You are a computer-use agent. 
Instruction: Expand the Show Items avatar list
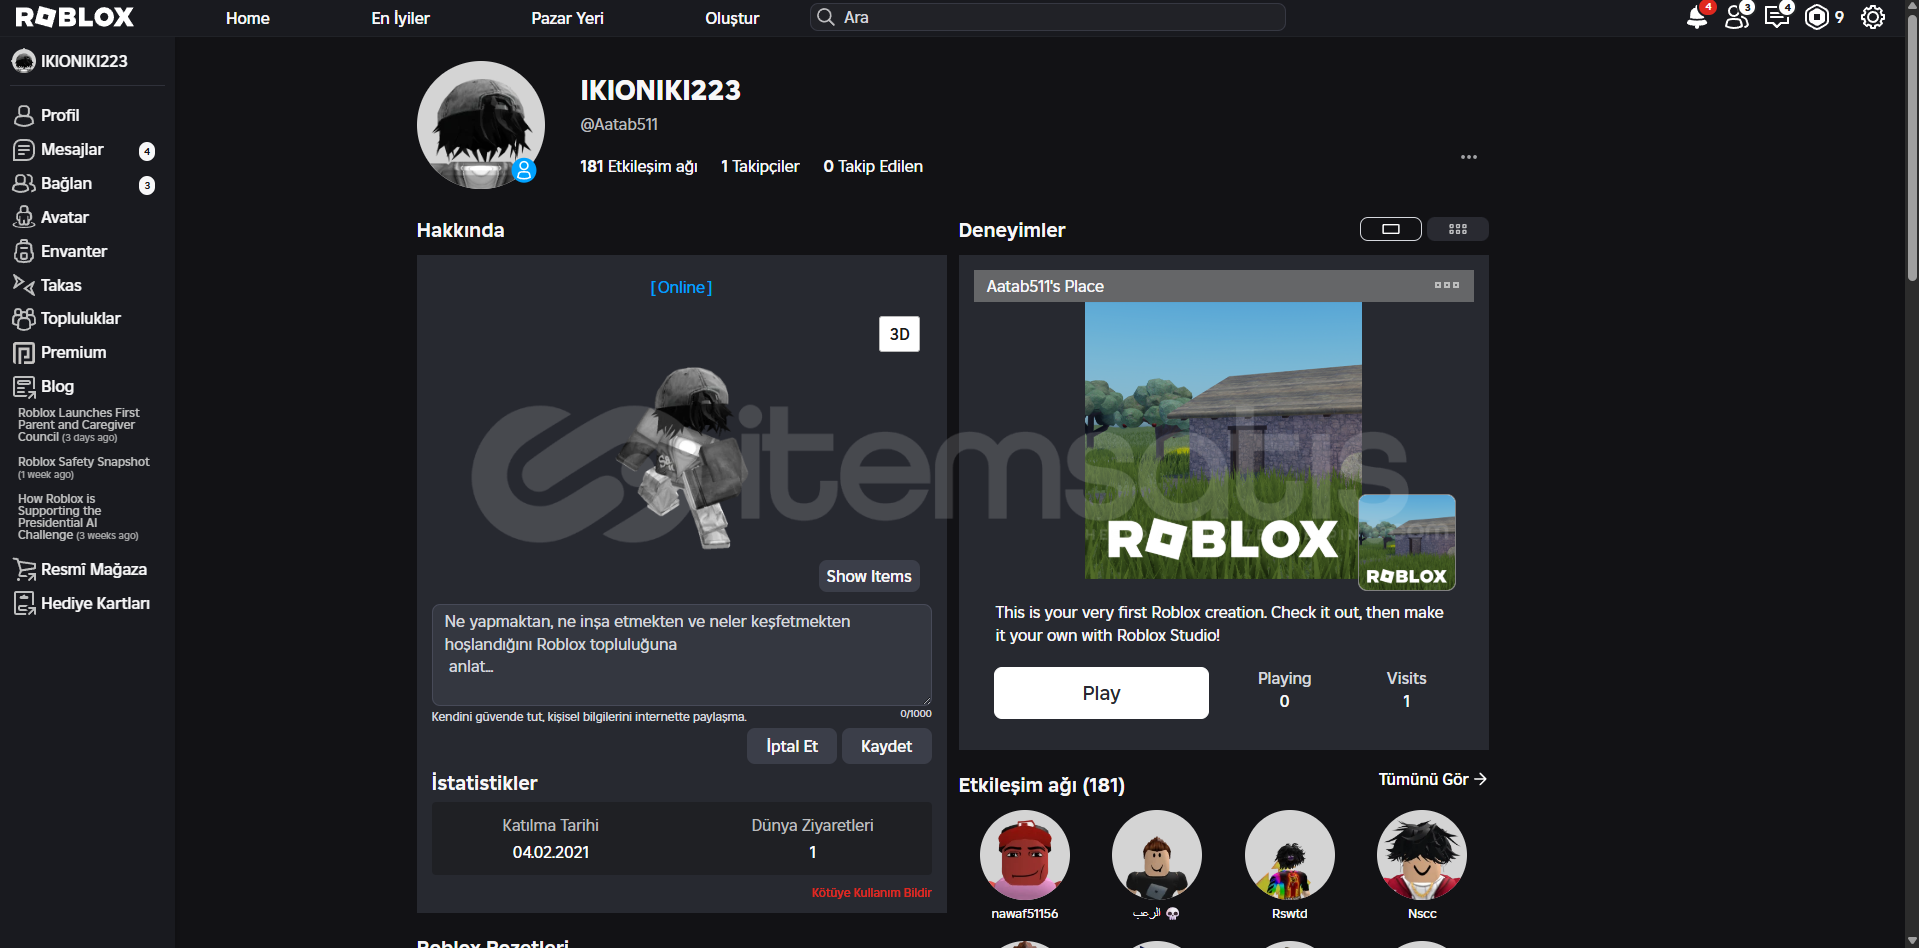tap(868, 576)
